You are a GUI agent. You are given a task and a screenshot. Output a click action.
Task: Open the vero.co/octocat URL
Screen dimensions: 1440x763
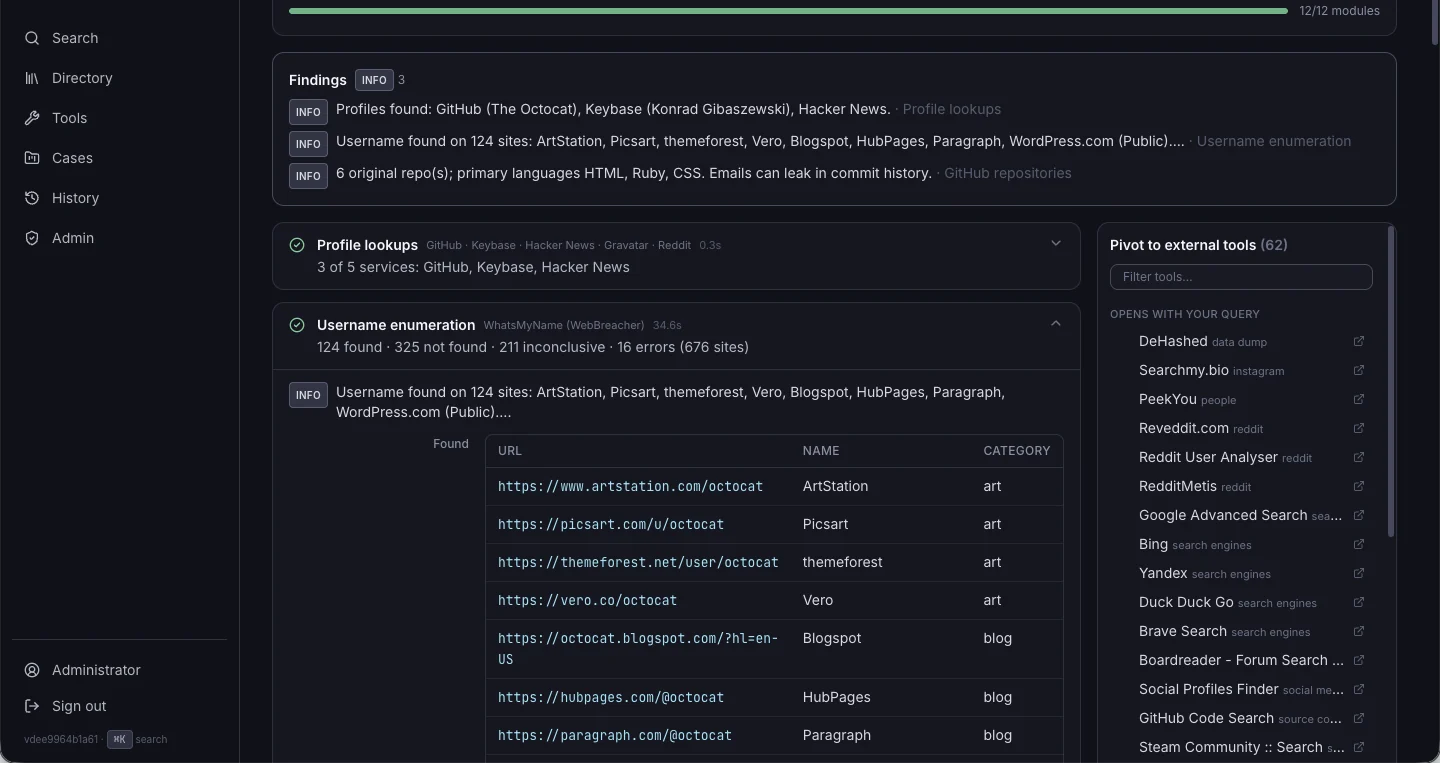click(587, 600)
